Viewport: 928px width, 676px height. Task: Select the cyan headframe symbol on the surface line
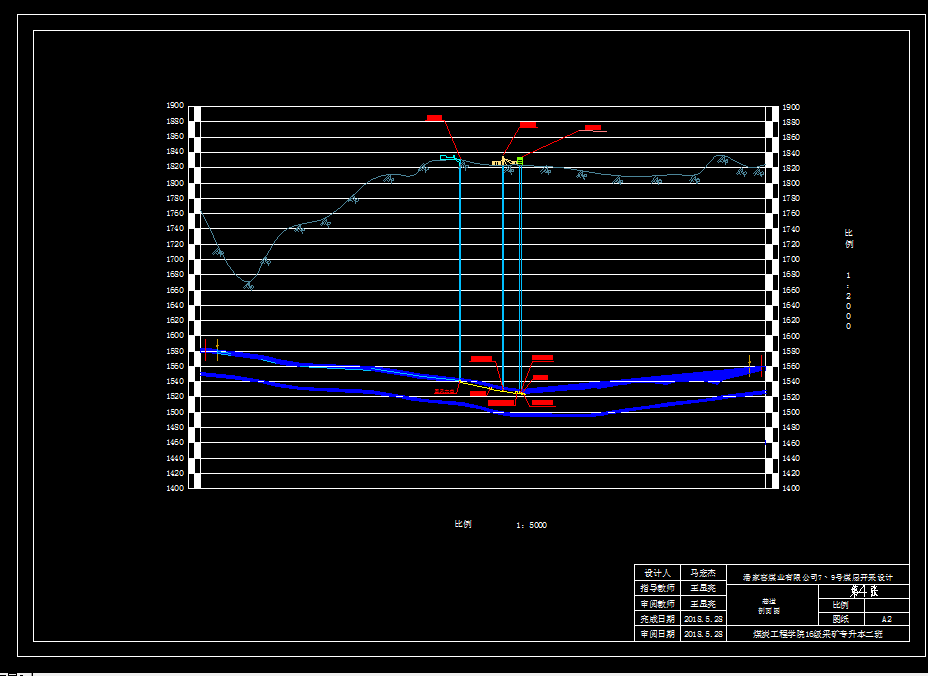(448, 157)
